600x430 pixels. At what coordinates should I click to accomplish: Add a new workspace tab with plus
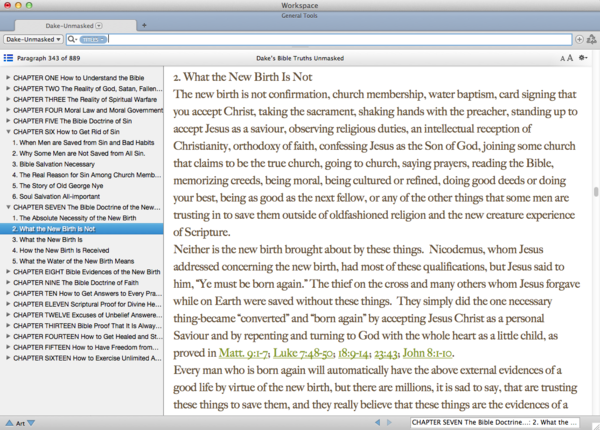(144, 25)
